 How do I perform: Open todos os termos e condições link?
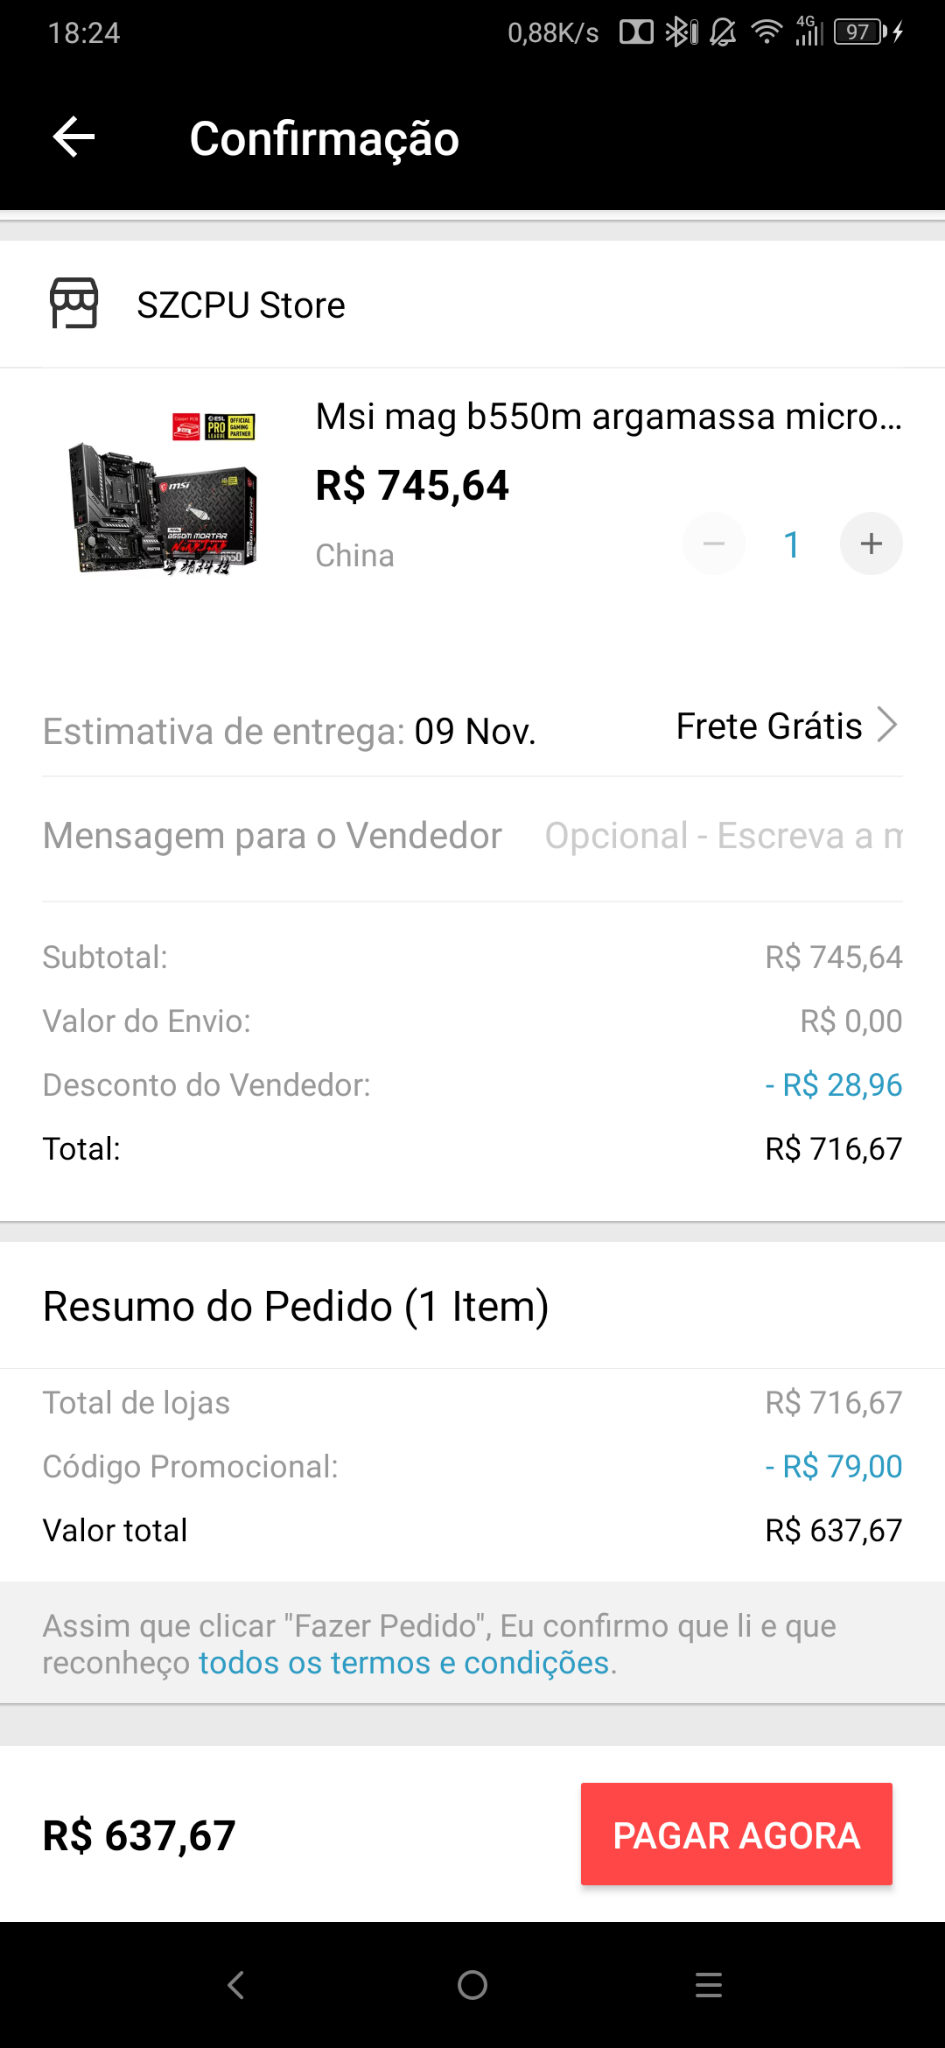(404, 1663)
